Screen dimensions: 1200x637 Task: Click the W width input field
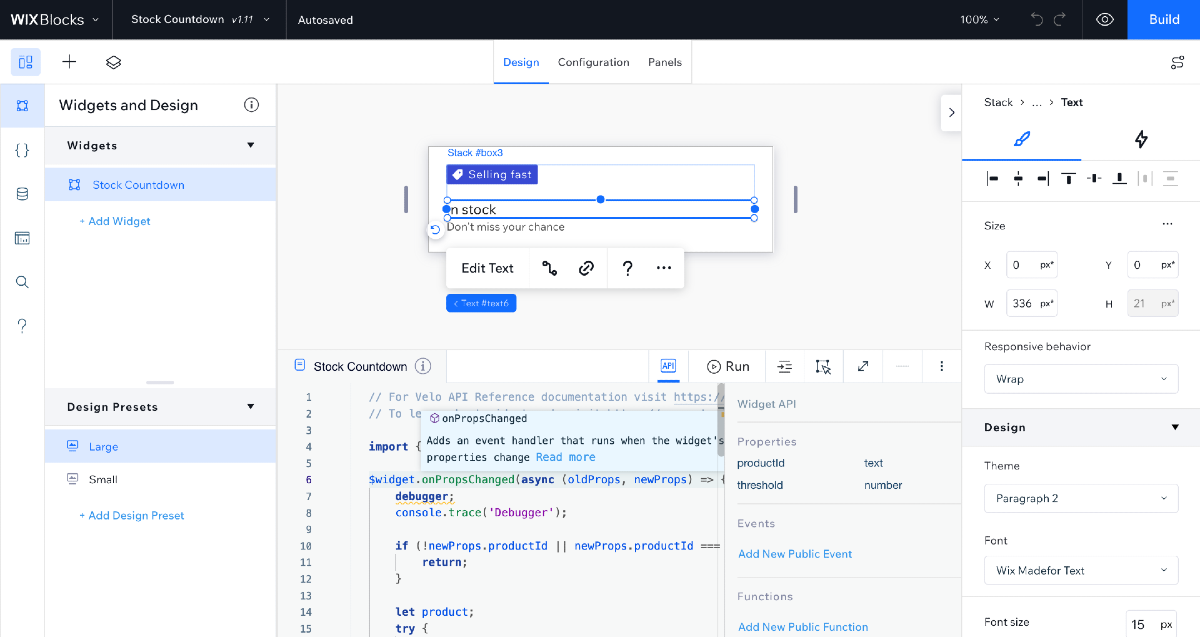(1032, 303)
